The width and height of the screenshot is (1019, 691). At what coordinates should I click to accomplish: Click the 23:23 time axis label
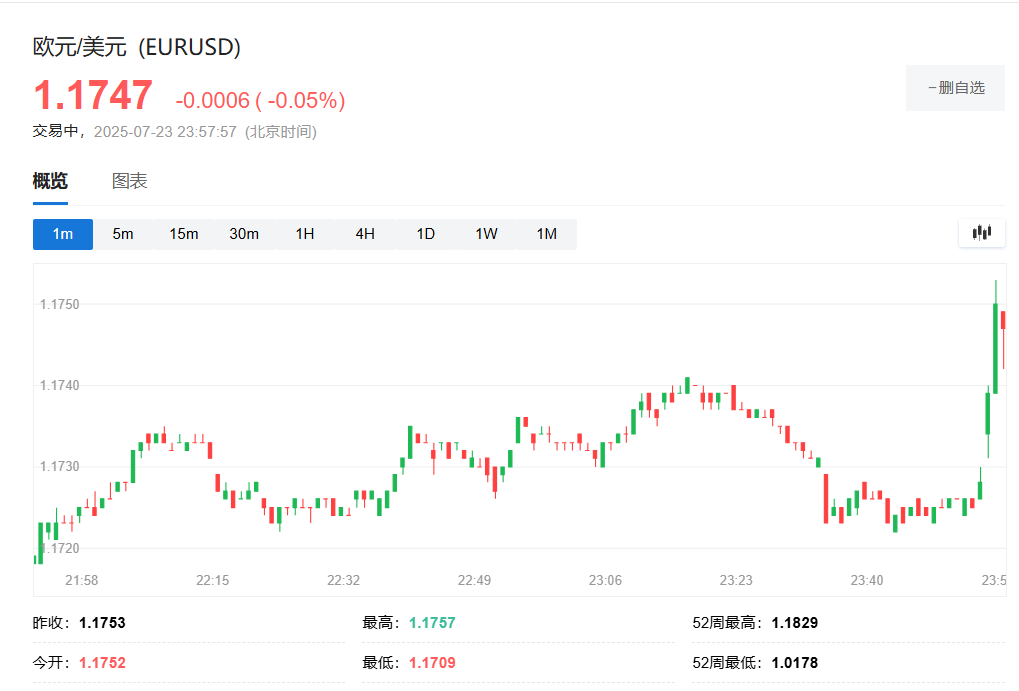coord(736,580)
